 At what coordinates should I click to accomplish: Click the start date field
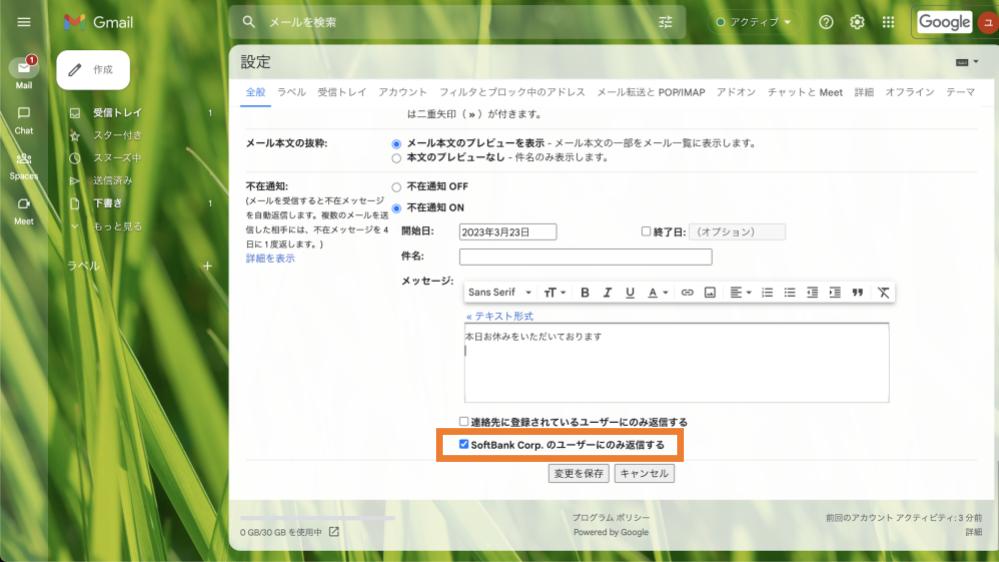click(508, 232)
